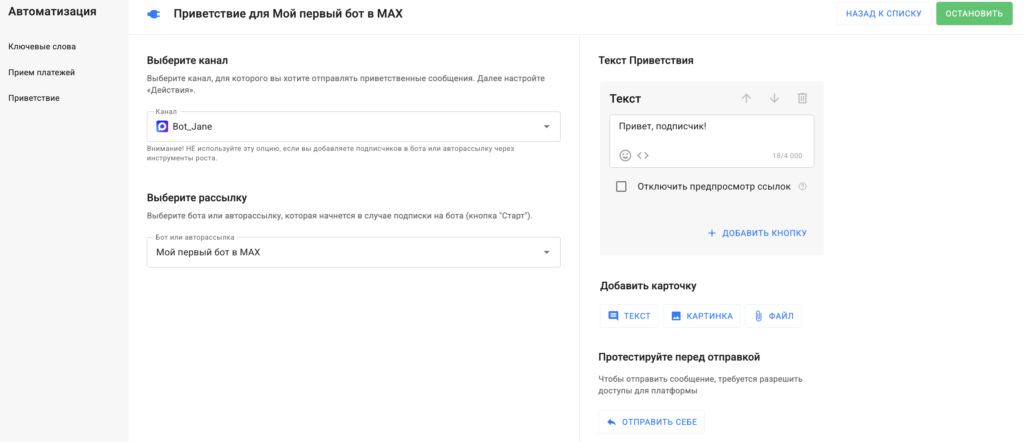The width and height of the screenshot is (1024, 442).
Task: Go to the Прием платежей section
Action: [x=42, y=72]
